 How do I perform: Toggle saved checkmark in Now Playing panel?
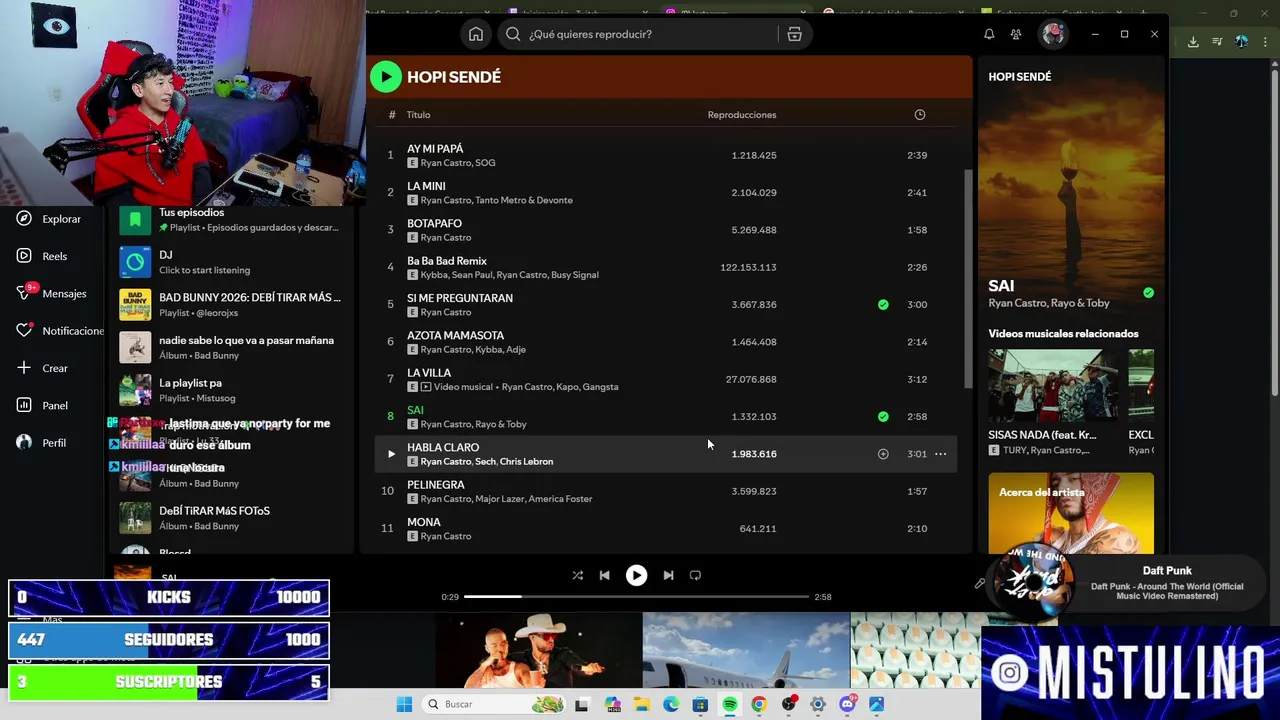(1148, 293)
